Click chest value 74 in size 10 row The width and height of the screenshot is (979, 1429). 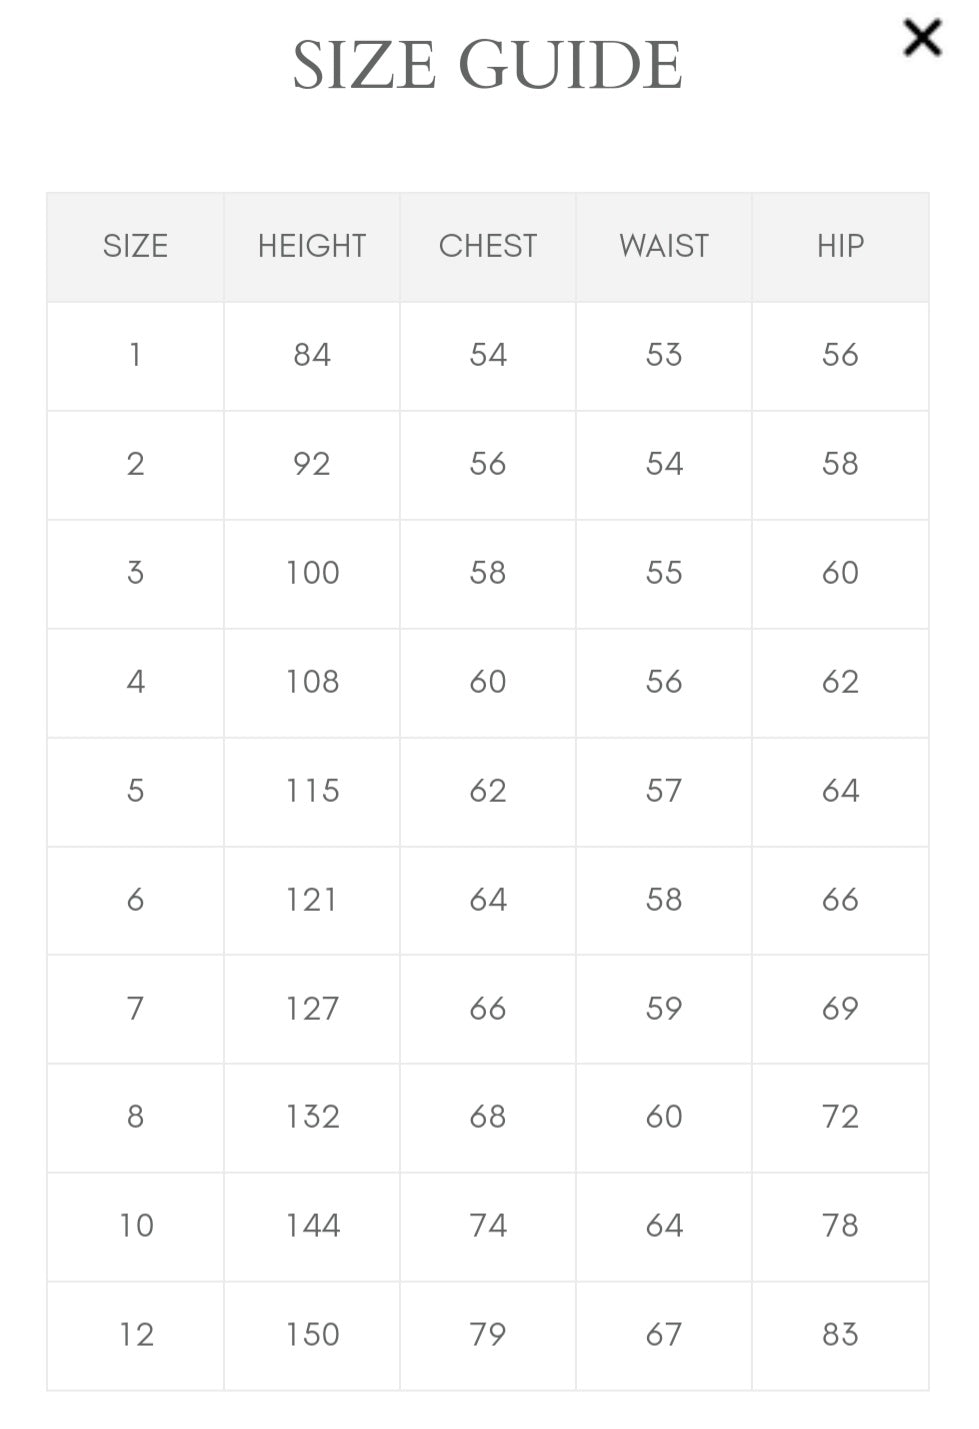coord(488,1226)
